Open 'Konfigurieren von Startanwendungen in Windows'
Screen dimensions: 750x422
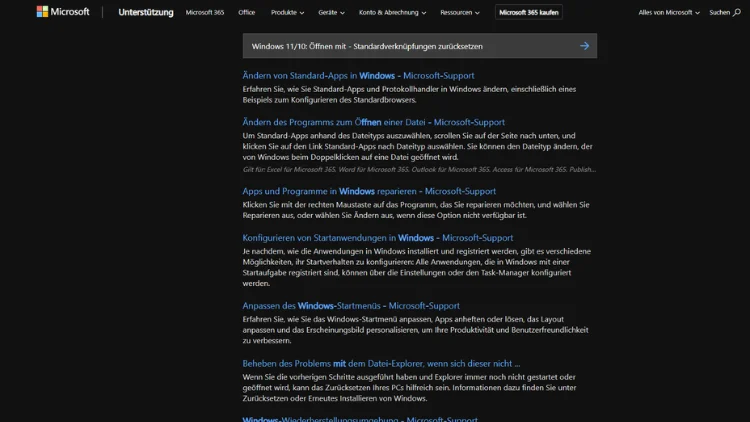point(377,237)
